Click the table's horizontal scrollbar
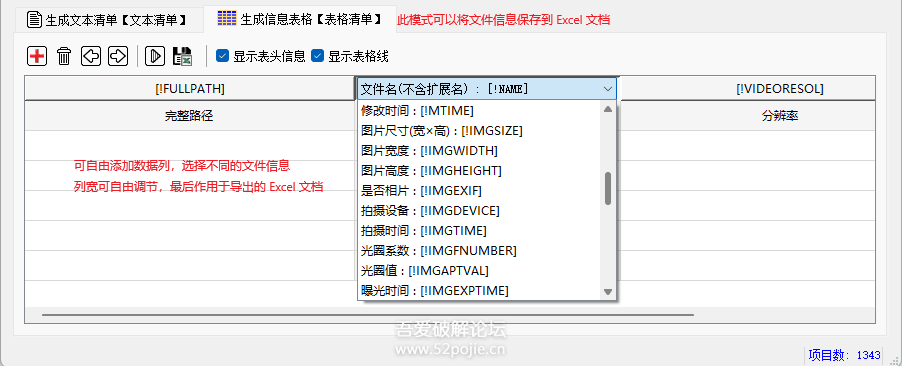This screenshot has height=366, width=902. point(368,315)
